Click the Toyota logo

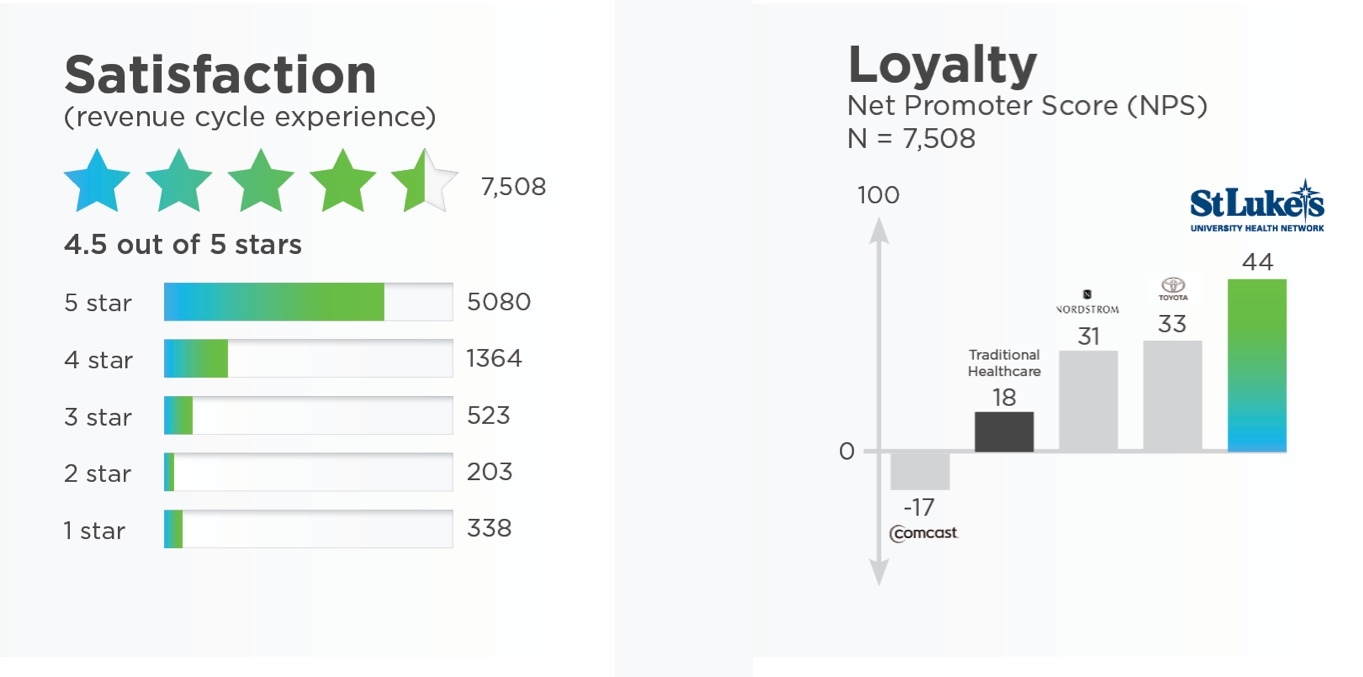pos(1172,290)
